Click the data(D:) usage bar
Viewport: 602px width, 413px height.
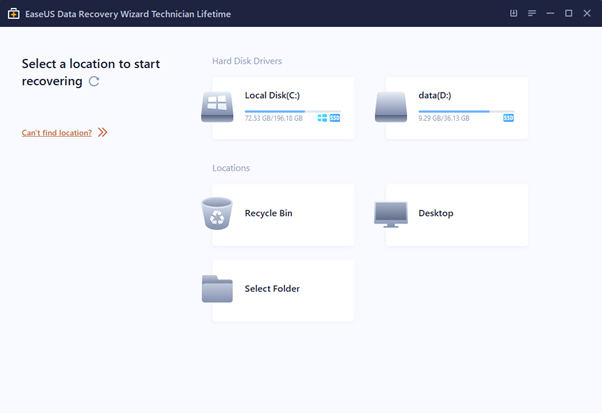point(466,111)
